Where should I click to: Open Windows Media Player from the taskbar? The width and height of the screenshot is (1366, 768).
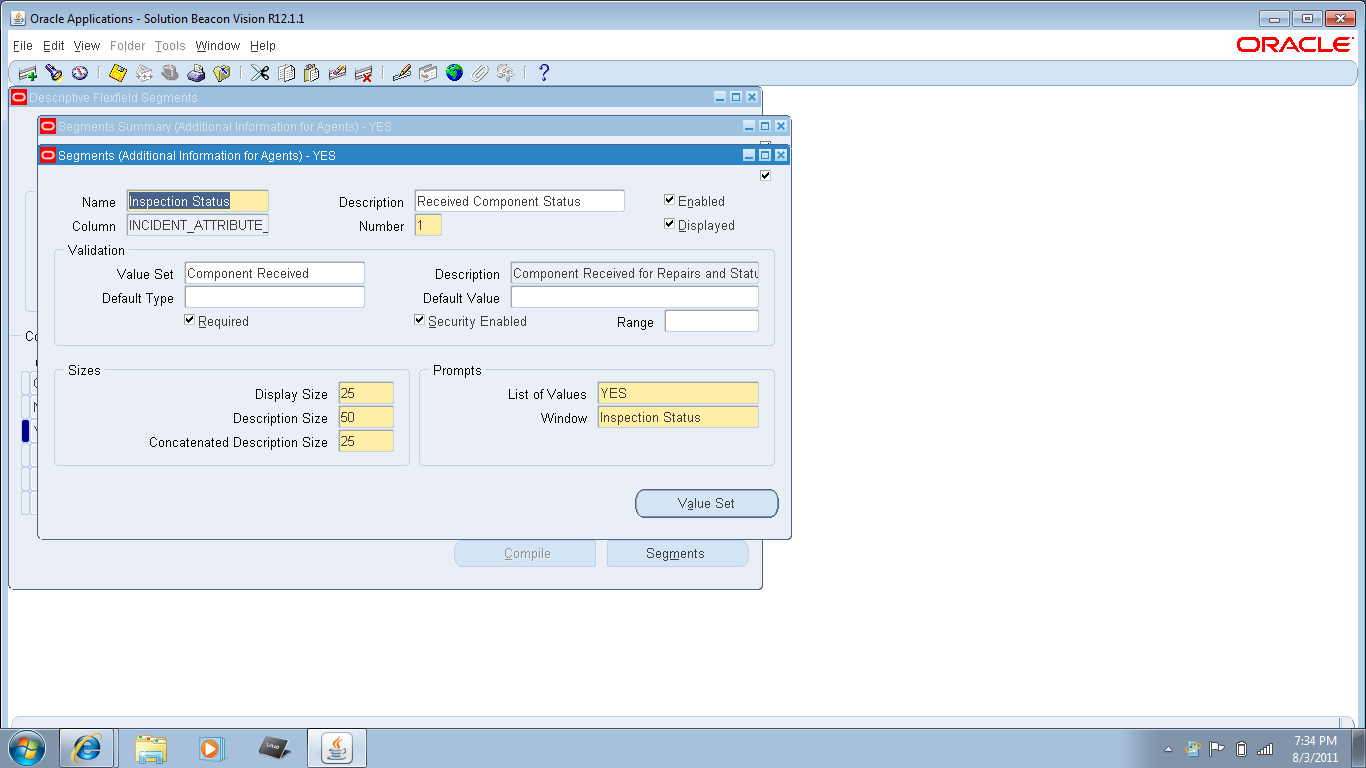coord(212,748)
